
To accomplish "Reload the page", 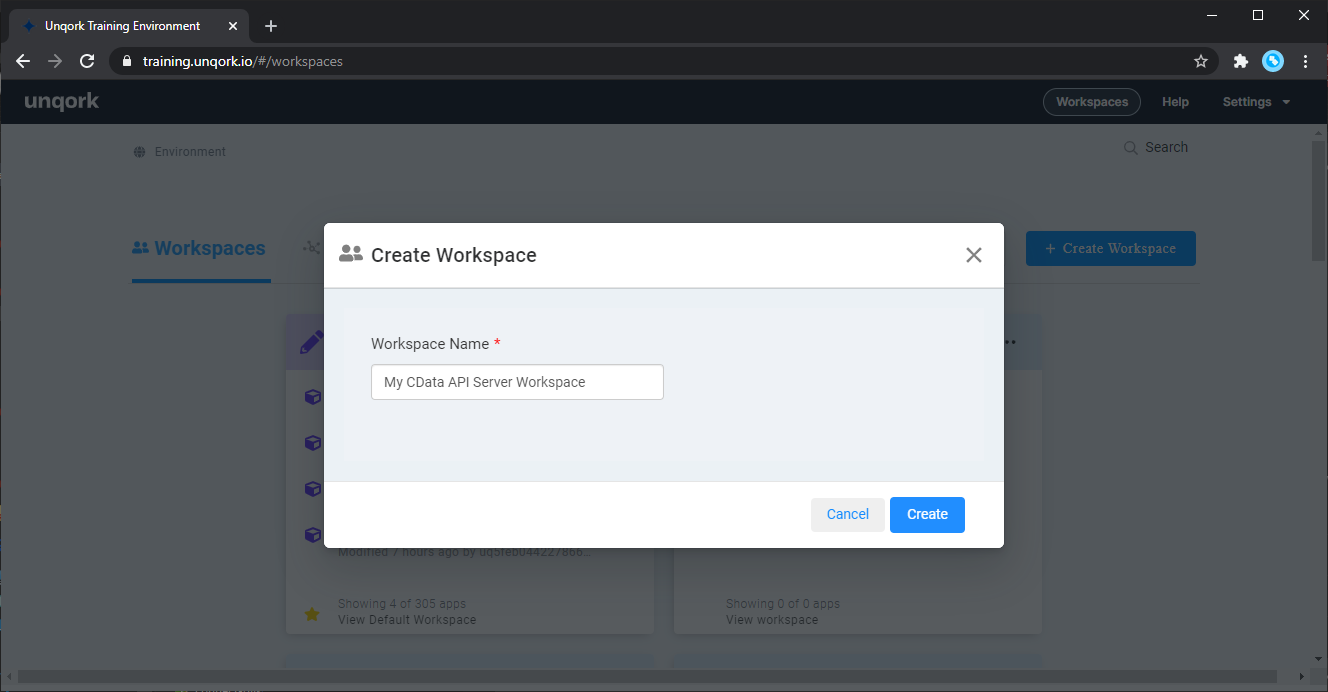I will pyautogui.click(x=87, y=61).
